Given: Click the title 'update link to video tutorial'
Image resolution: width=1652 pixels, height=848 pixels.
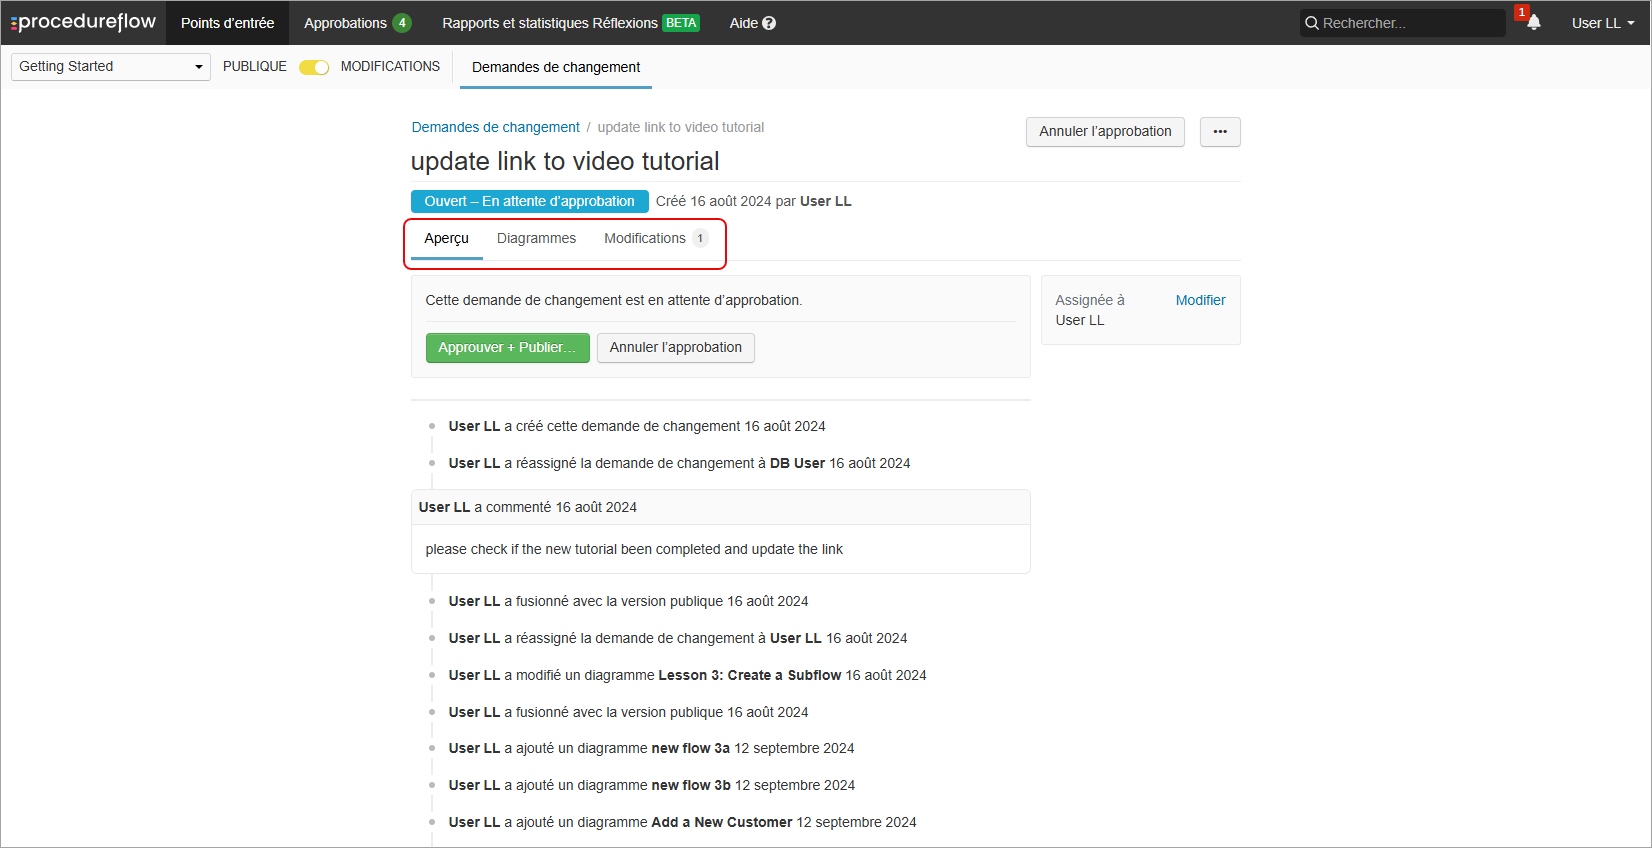Looking at the screenshot, I should (x=565, y=161).
